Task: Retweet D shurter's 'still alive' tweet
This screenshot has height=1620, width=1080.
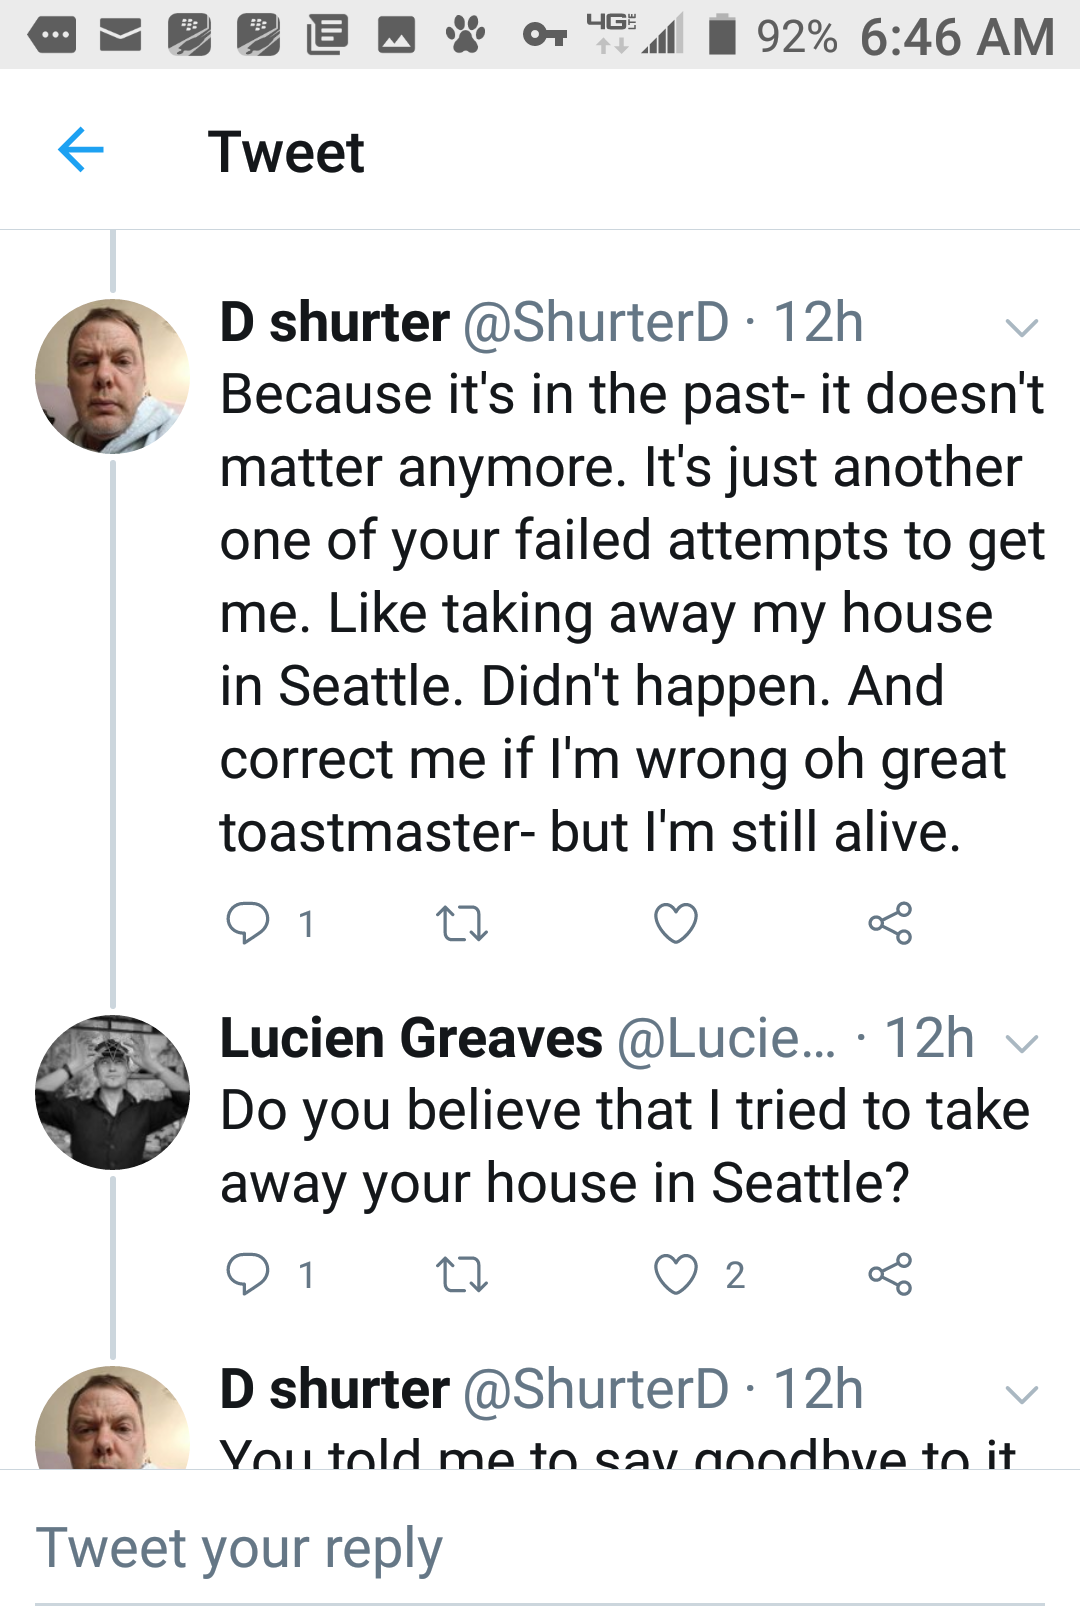Action: [462, 923]
